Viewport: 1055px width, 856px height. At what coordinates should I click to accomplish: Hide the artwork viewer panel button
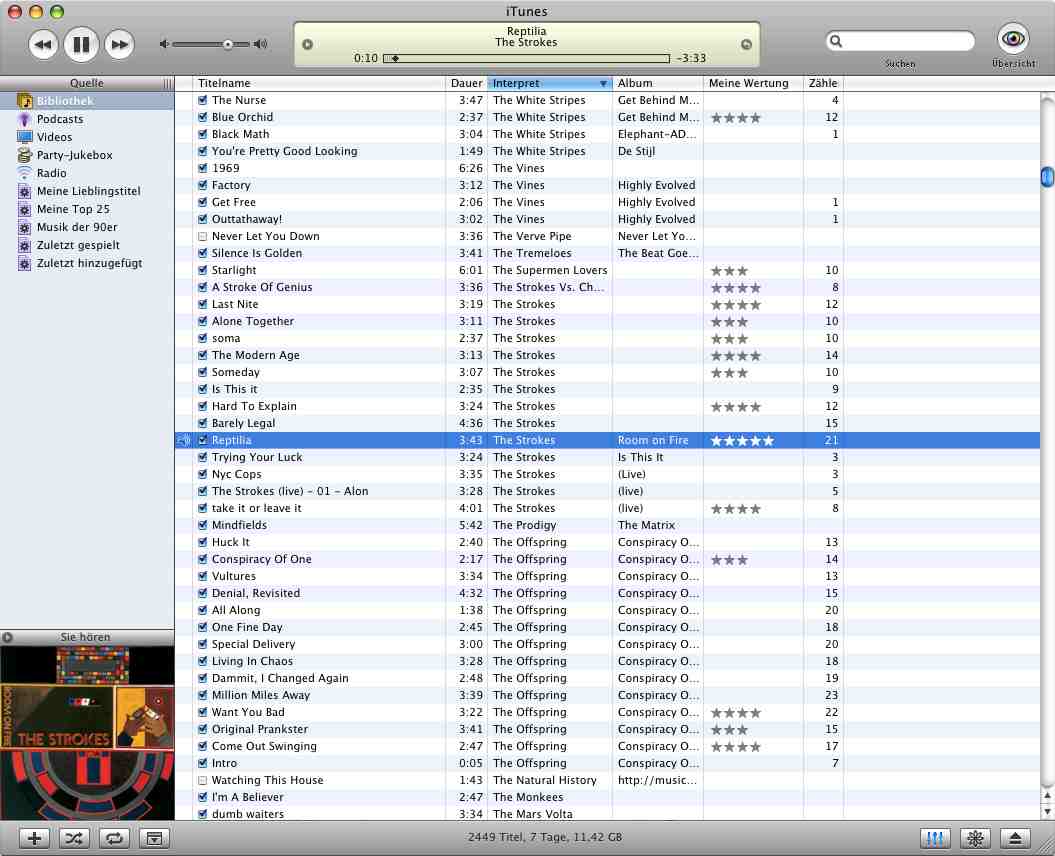coord(154,838)
